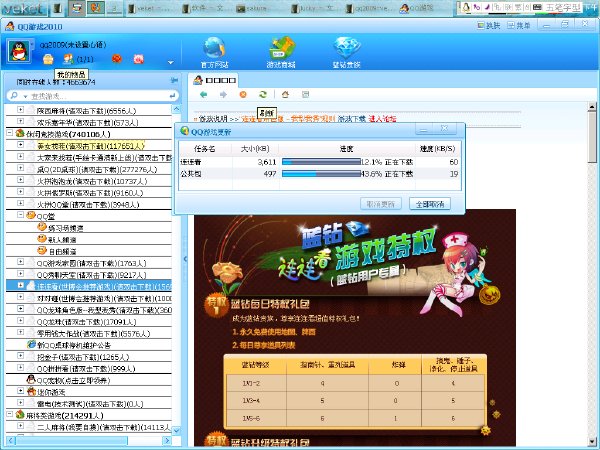Switch to the veket taskbar window
The height and width of the screenshot is (450, 600).
pos(150,8)
